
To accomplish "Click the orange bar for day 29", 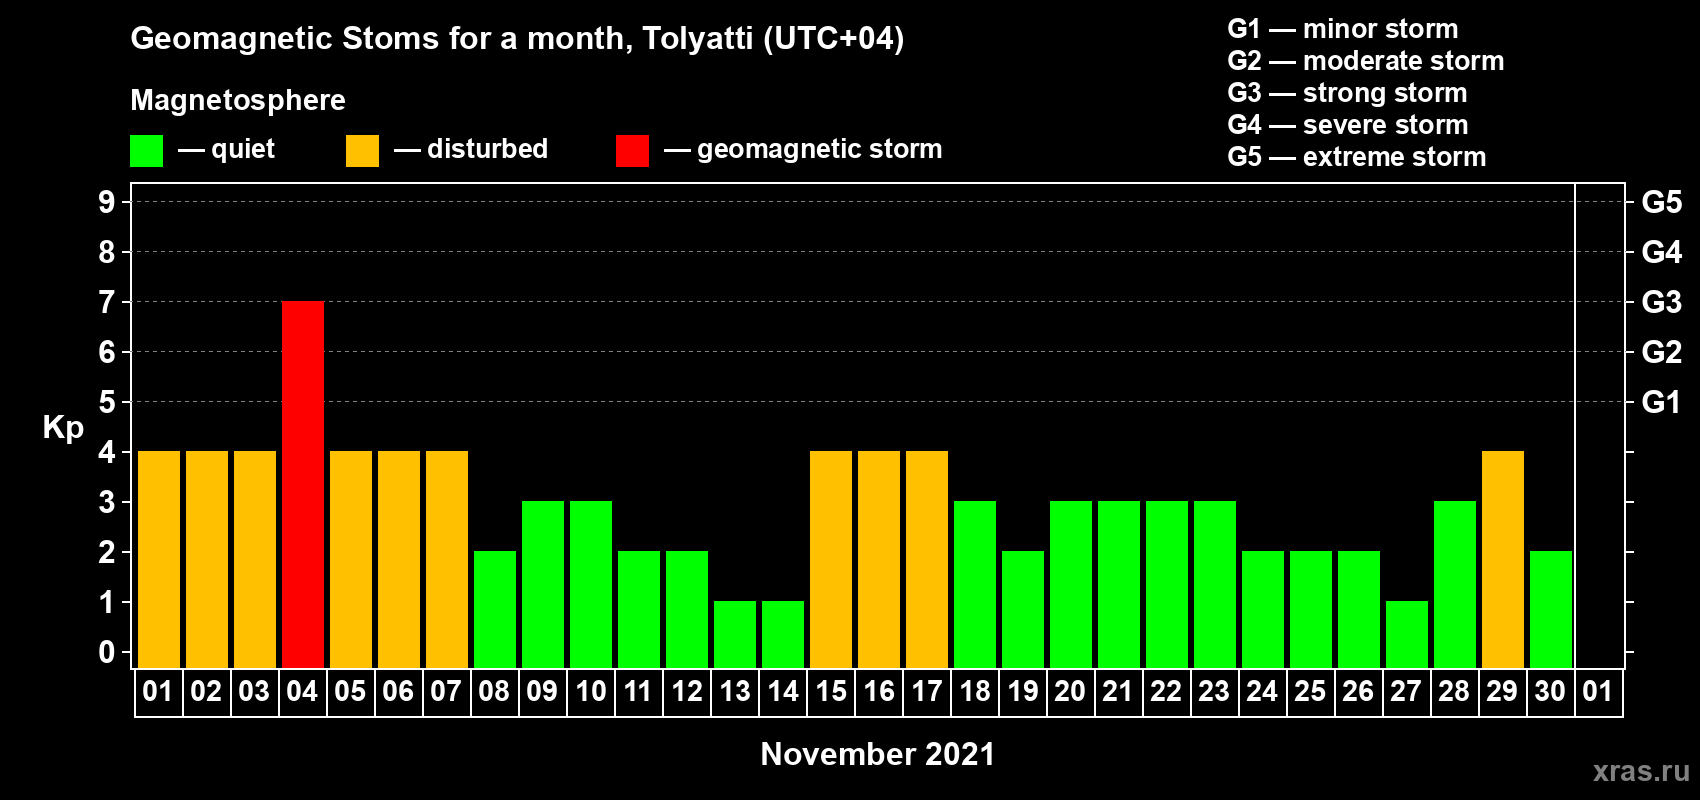I will click(x=1503, y=559).
